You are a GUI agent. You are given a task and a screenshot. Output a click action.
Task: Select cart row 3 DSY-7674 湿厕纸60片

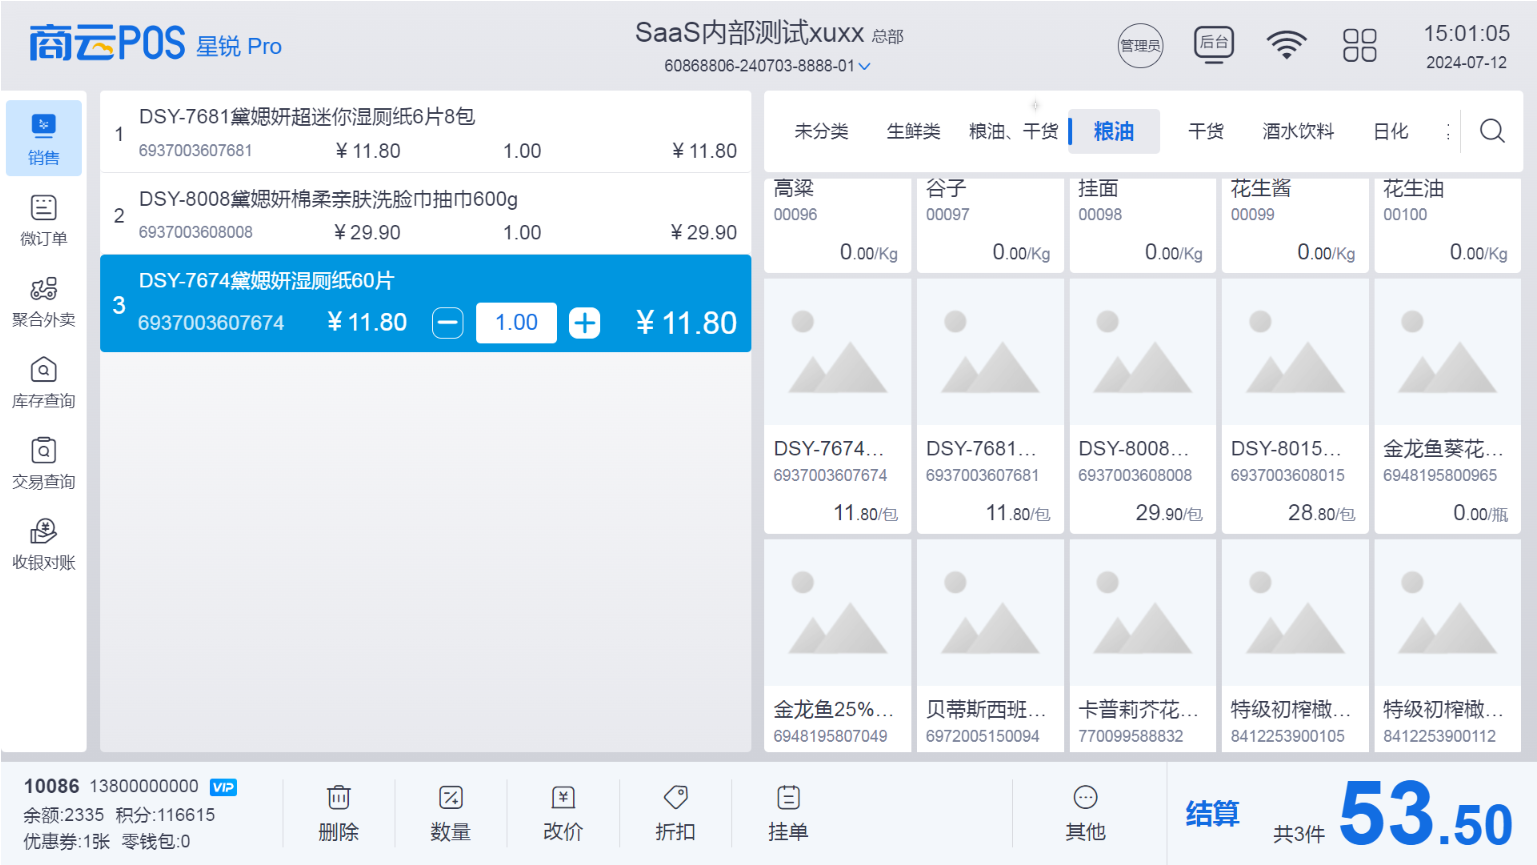pyautogui.click(x=425, y=304)
